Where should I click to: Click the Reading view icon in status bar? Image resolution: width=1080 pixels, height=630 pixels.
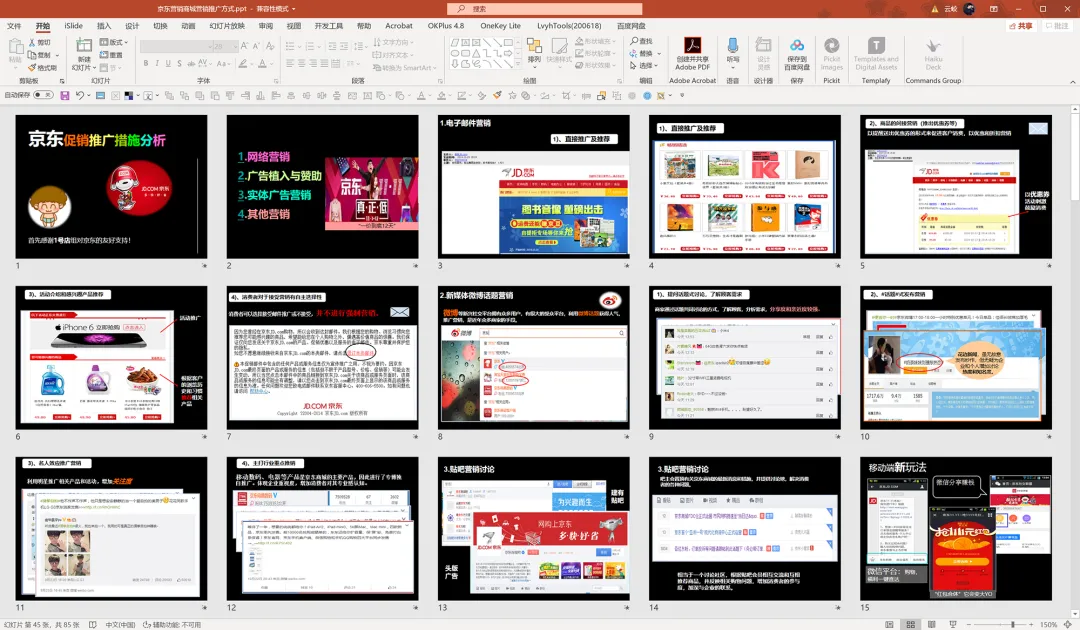pos(931,624)
